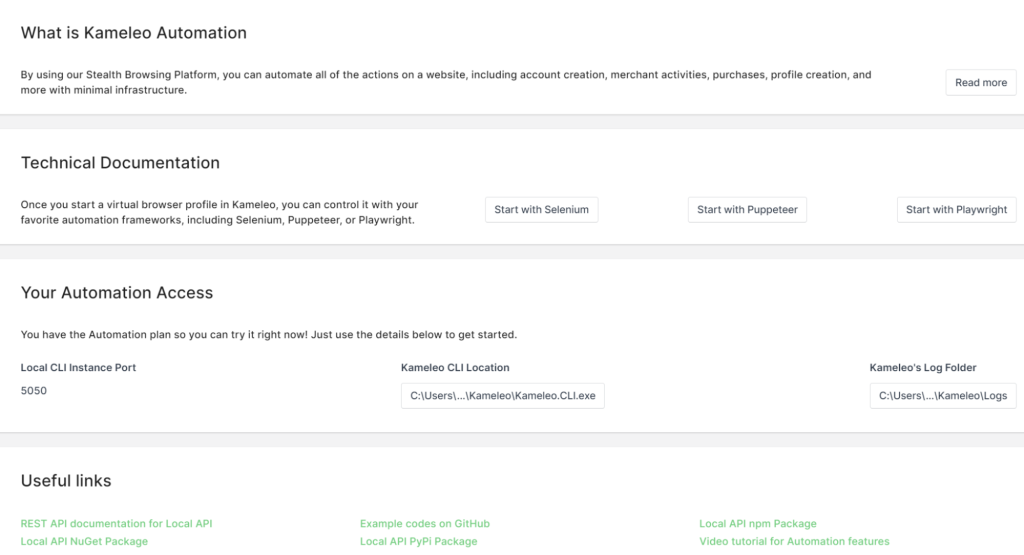Click the Local CLI Instance Port label

click(x=78, y=368)
